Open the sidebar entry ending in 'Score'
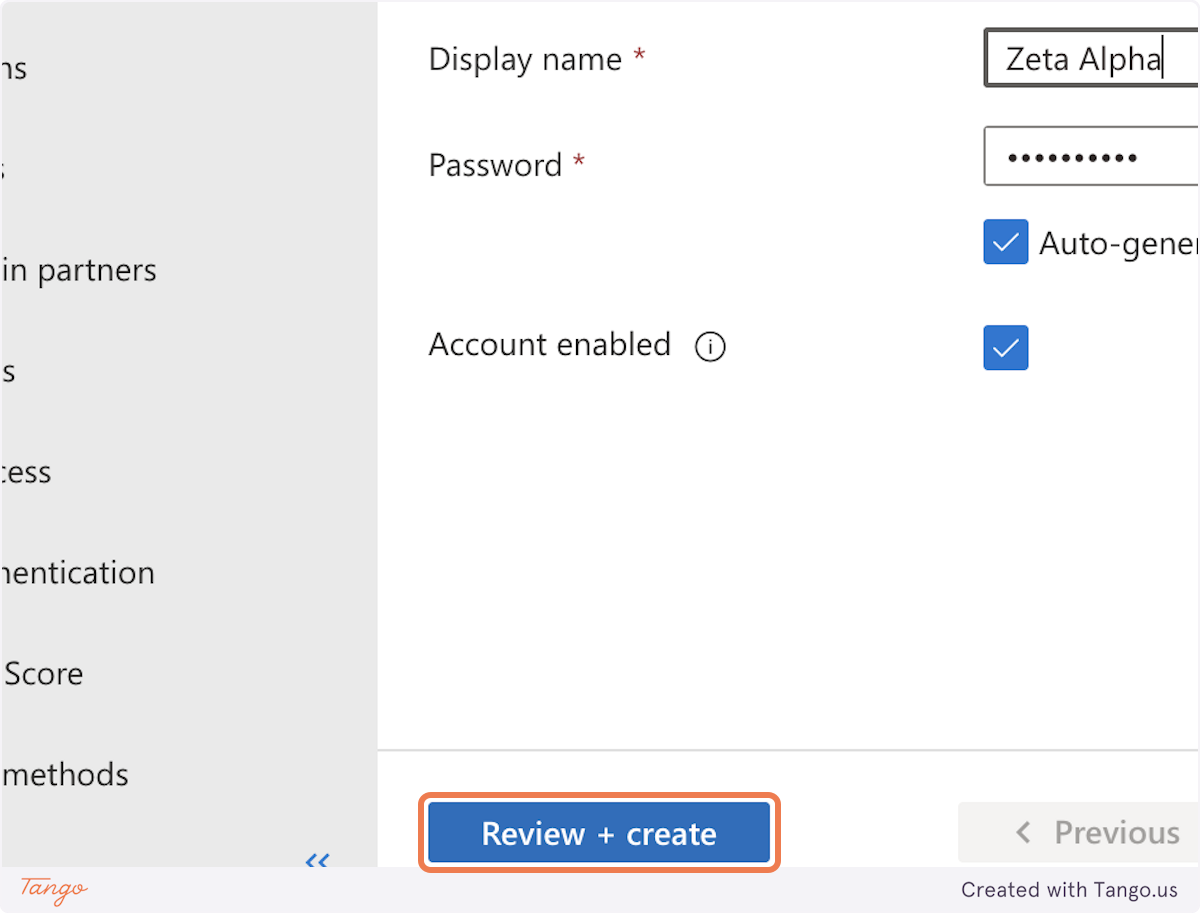Image resolution: width=1200 pixels, height=913 pixels. tap(42, 673)
